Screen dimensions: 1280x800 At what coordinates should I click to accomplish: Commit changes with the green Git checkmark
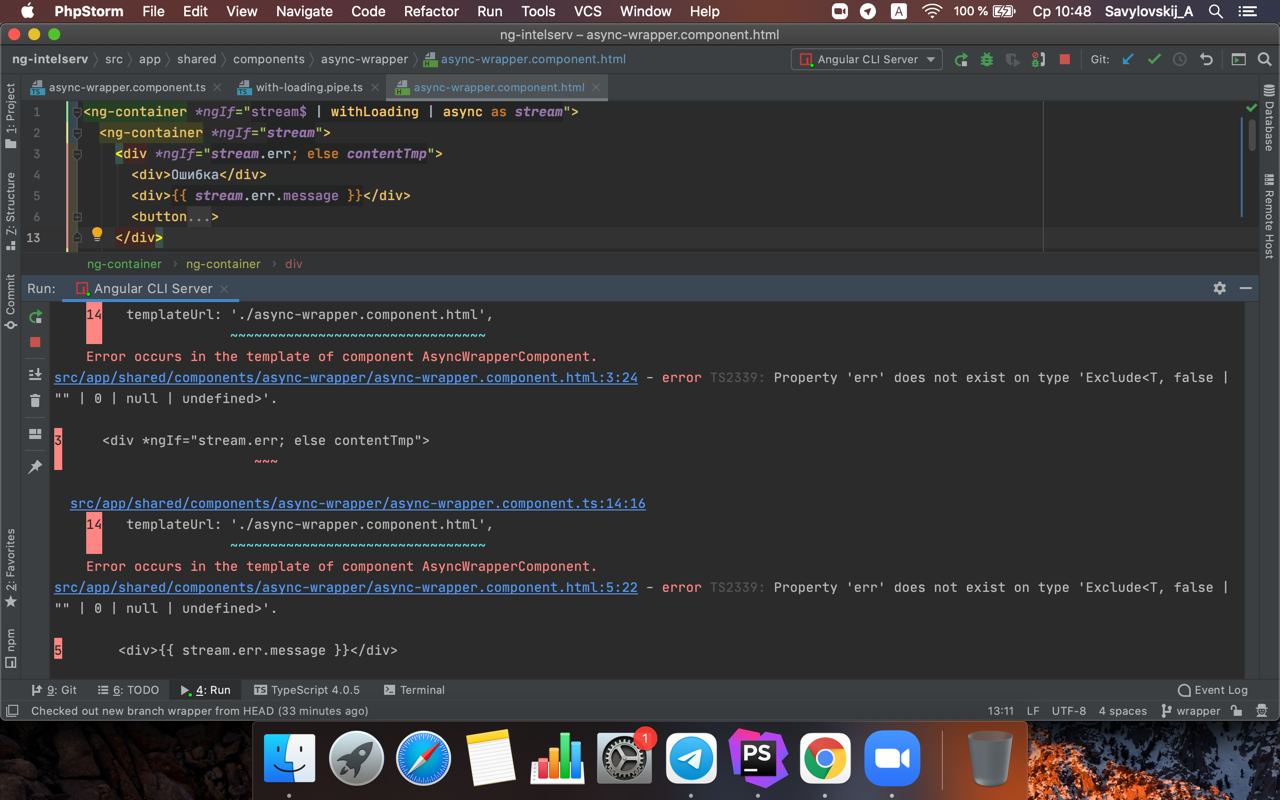[x=1154, y=59]
